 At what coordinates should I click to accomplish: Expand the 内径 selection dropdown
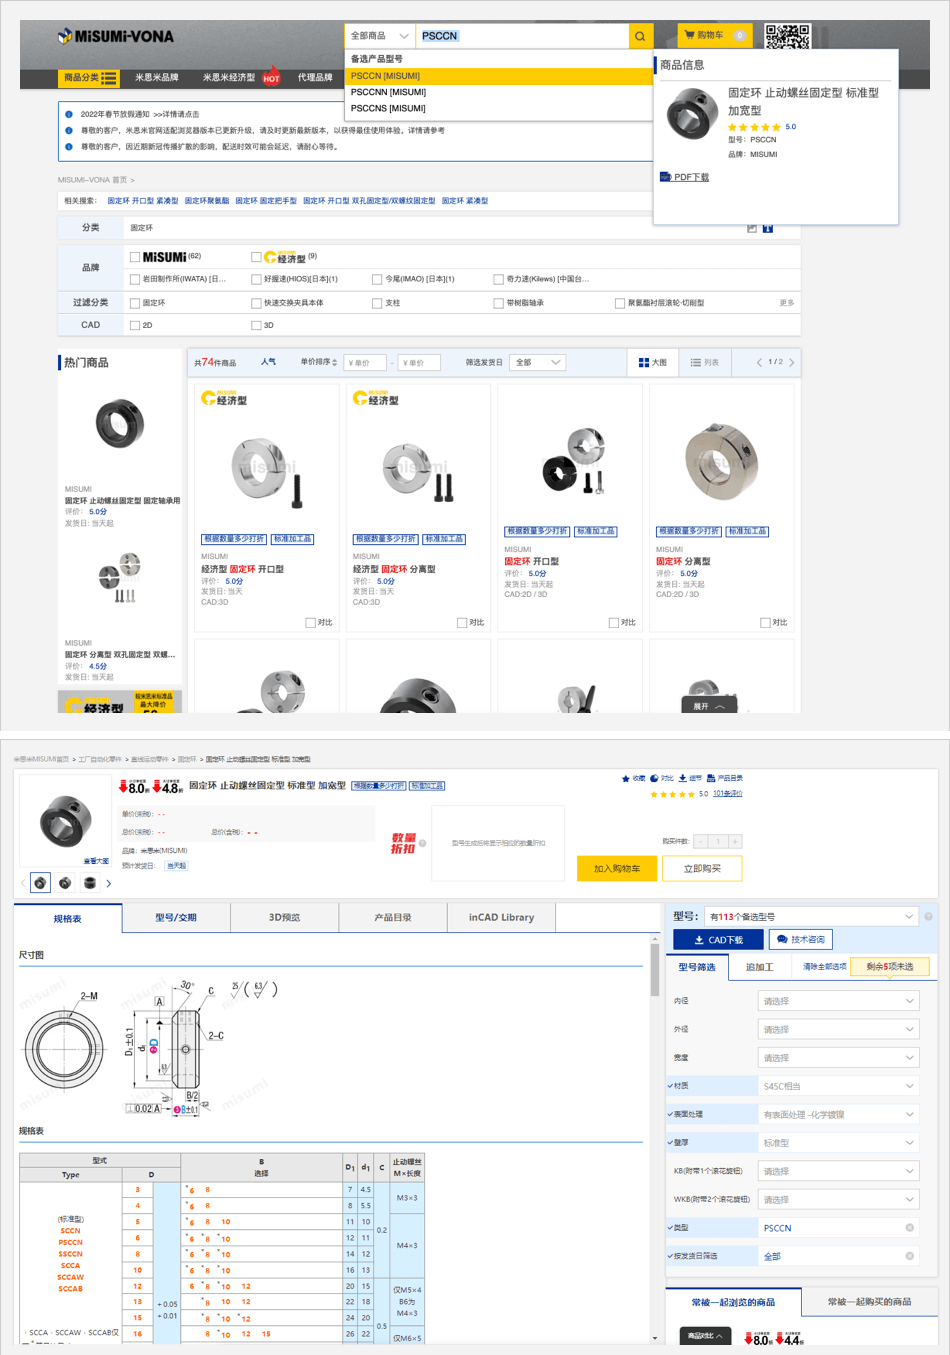coord(838,1001)
